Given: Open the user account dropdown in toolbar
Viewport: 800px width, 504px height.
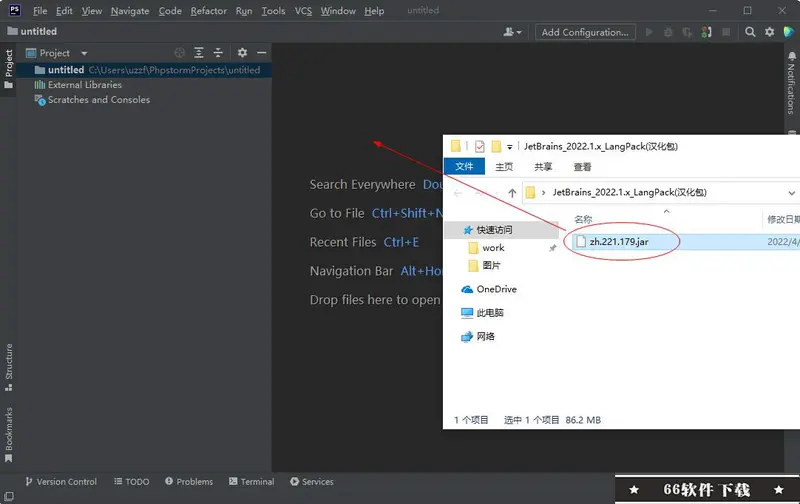Looking at the screenshot, I should click(514, 32).
